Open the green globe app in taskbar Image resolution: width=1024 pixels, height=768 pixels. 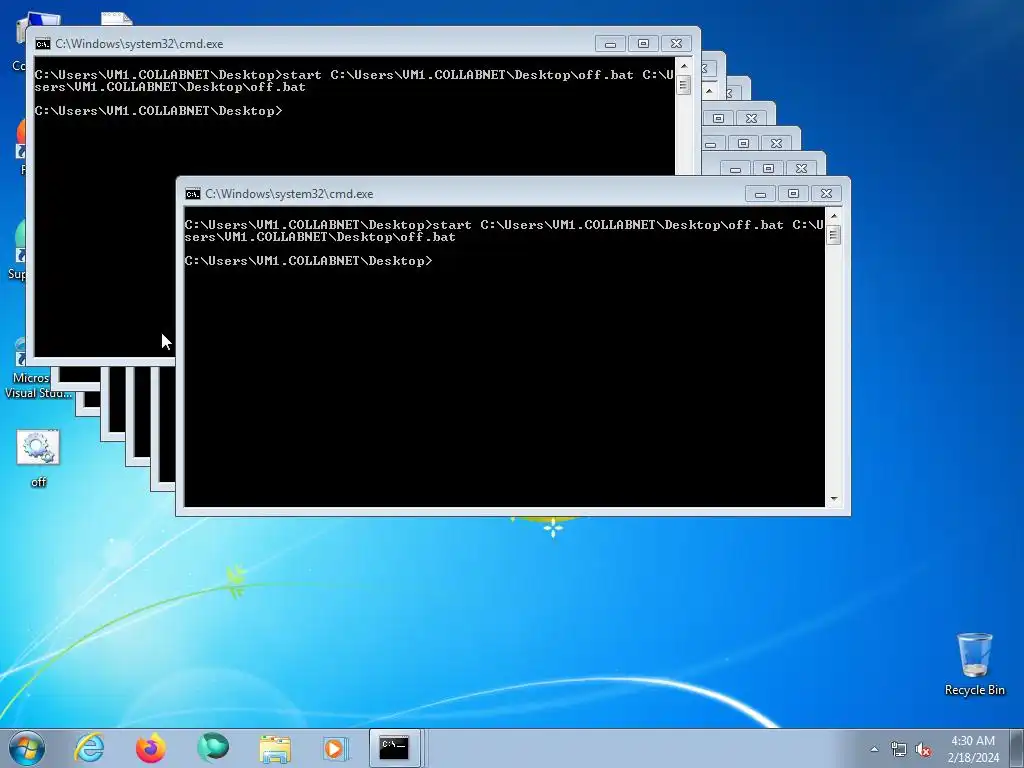click(x=213, y=748)
